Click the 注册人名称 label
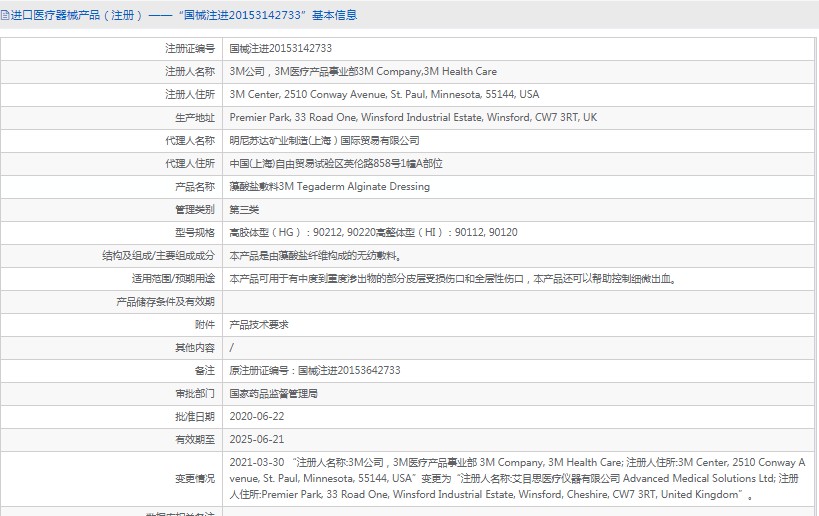 pos(190,72)
